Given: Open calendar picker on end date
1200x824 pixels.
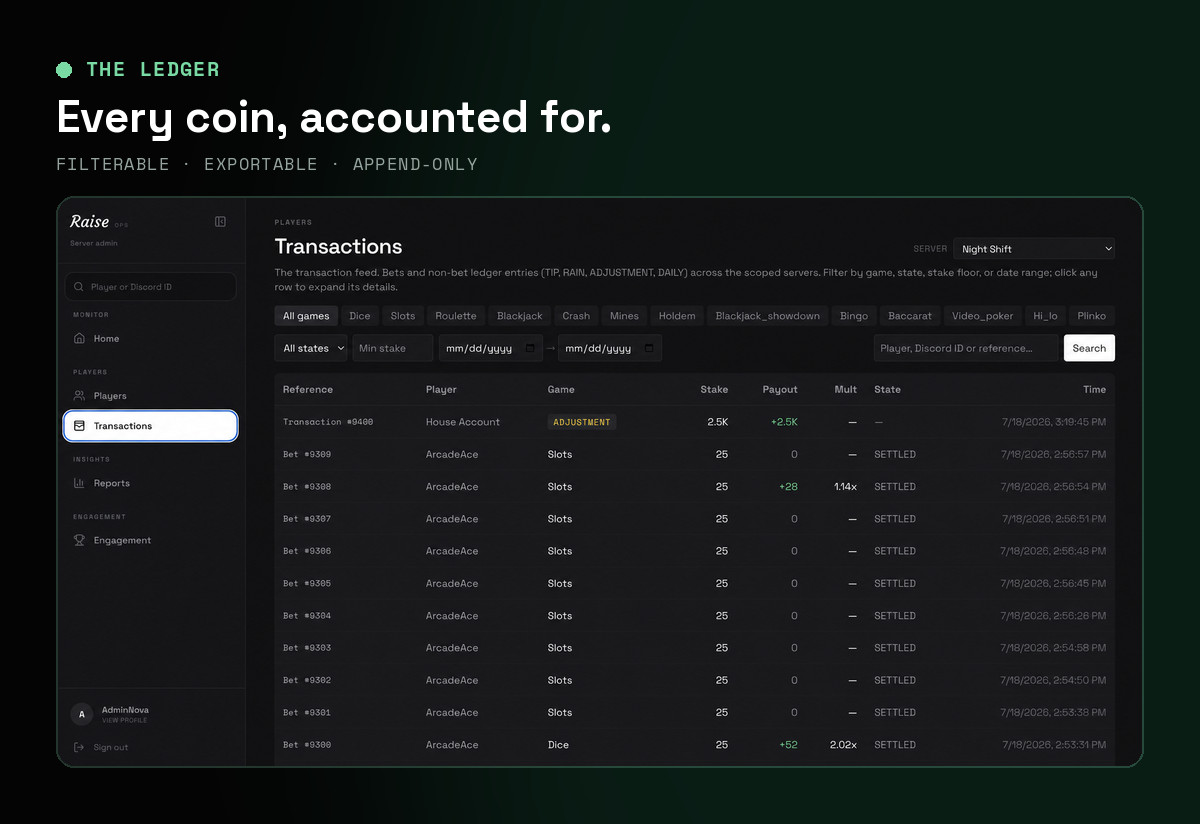Looking at the screenshot, I should point(648,348).
